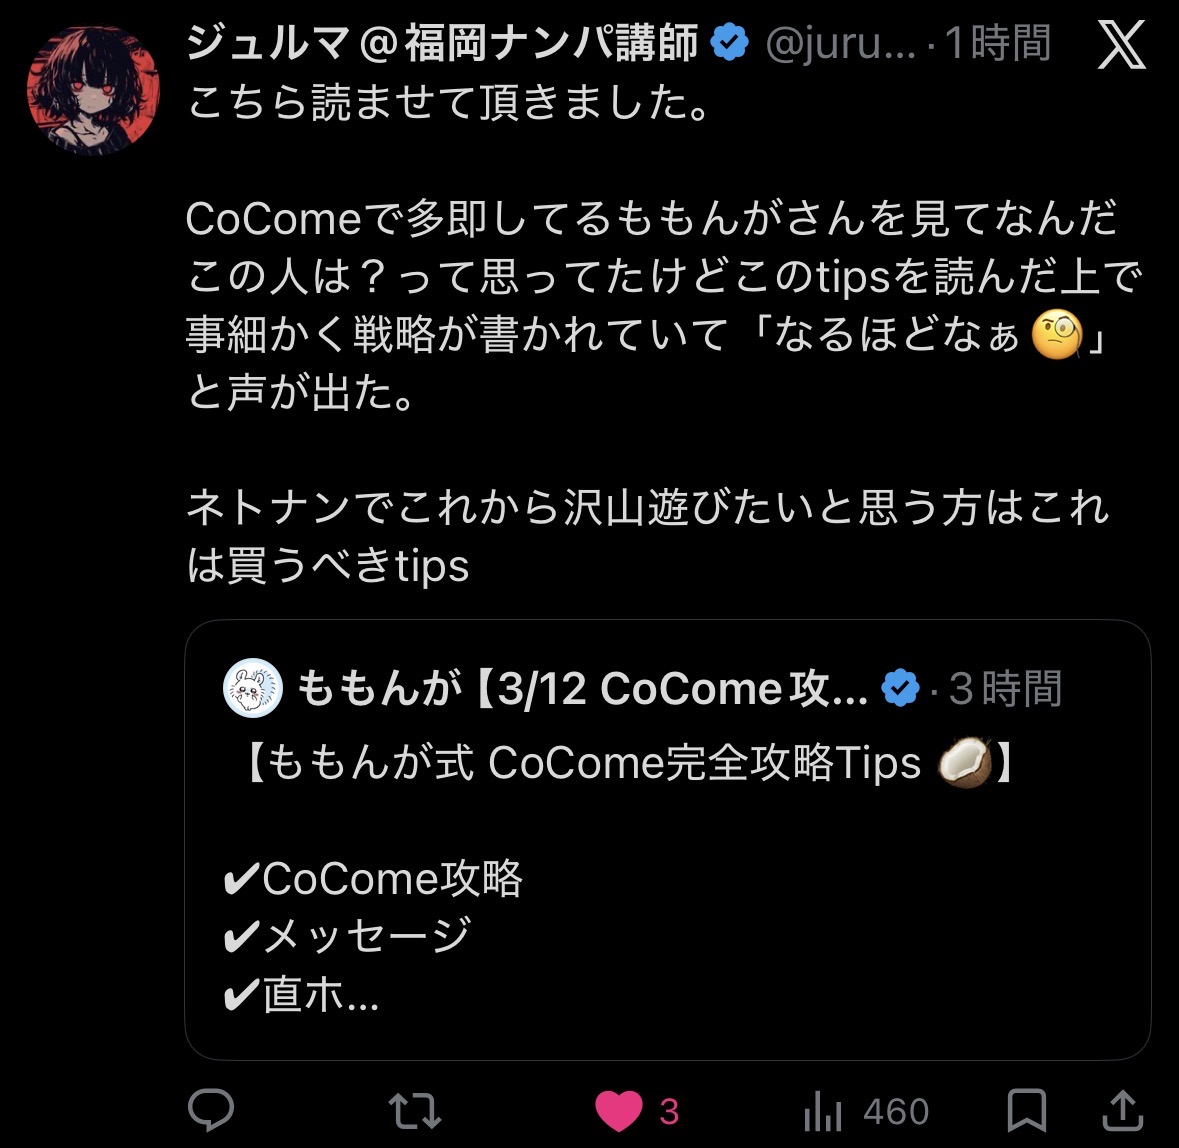The height and width of the screenshot is (1148, 1179).
Task: Toggle the bookmark icon
Action: [x=1026, y=1110]
